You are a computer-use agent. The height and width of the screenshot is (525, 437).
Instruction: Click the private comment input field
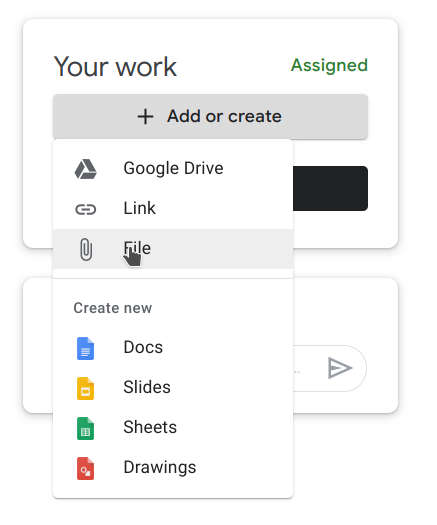pyautogui.click(x=306, y=368)
